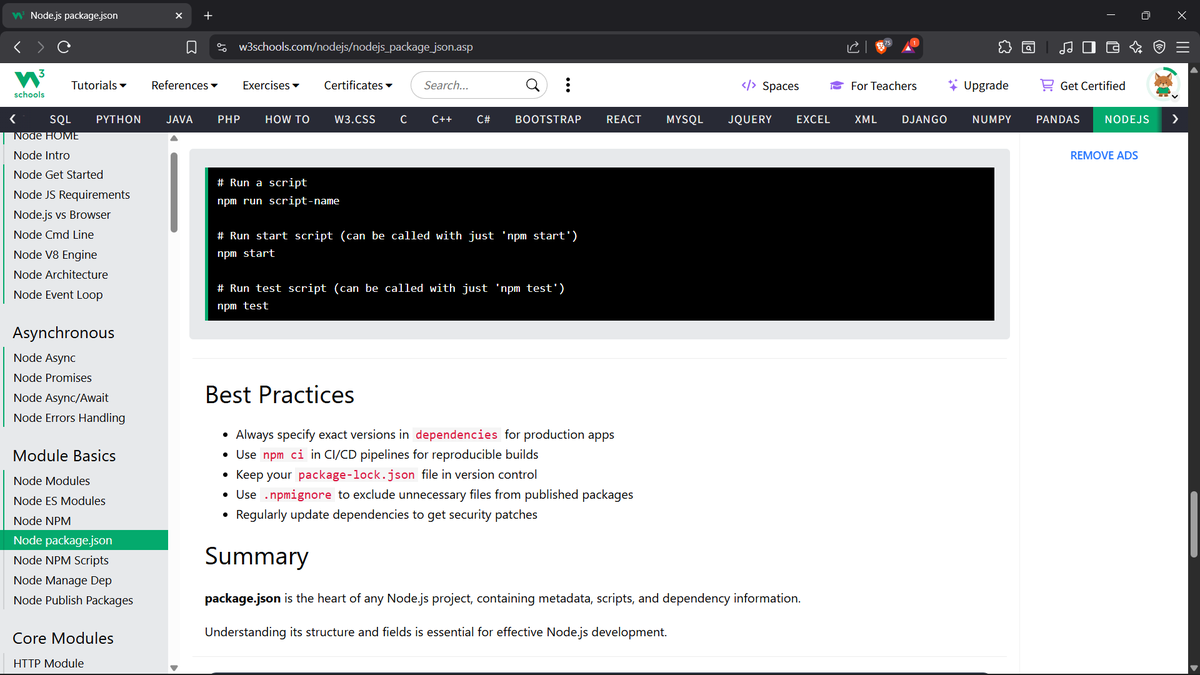
Task: Click the 'package-lock.json' inline code
Action: coord(356,475)
